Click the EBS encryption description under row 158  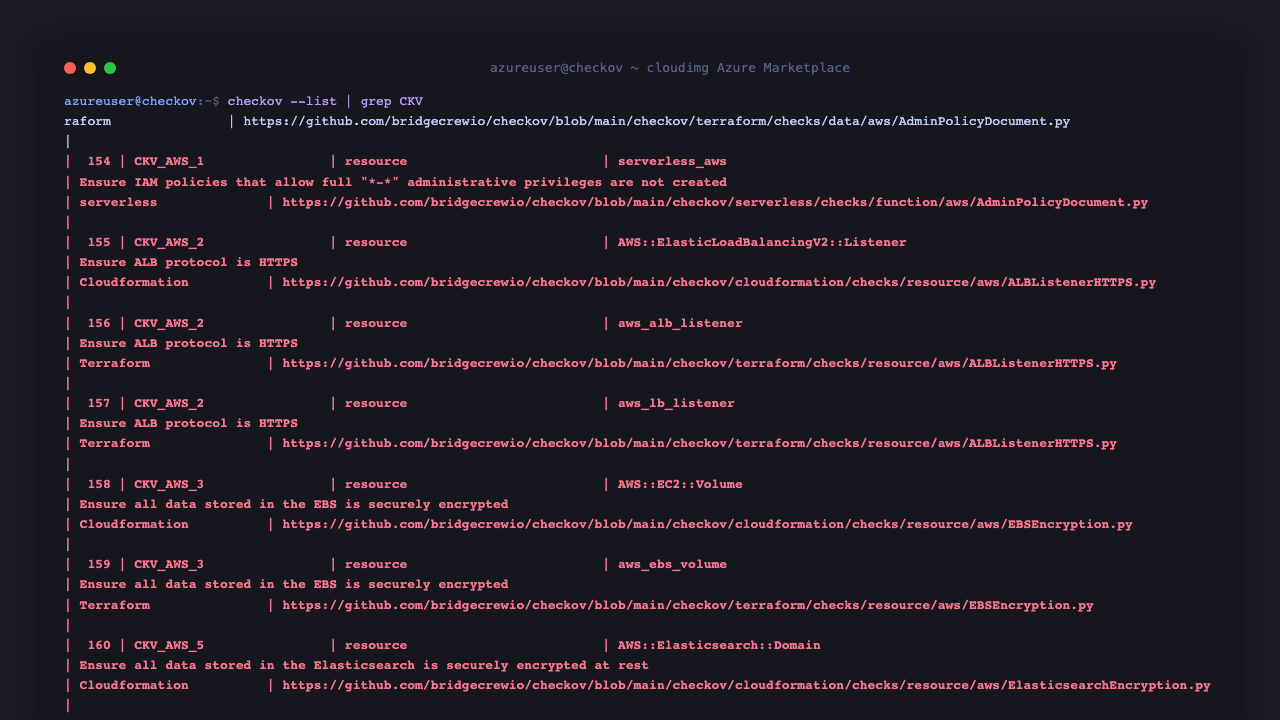pyautogui.click(x=294, y=504)
